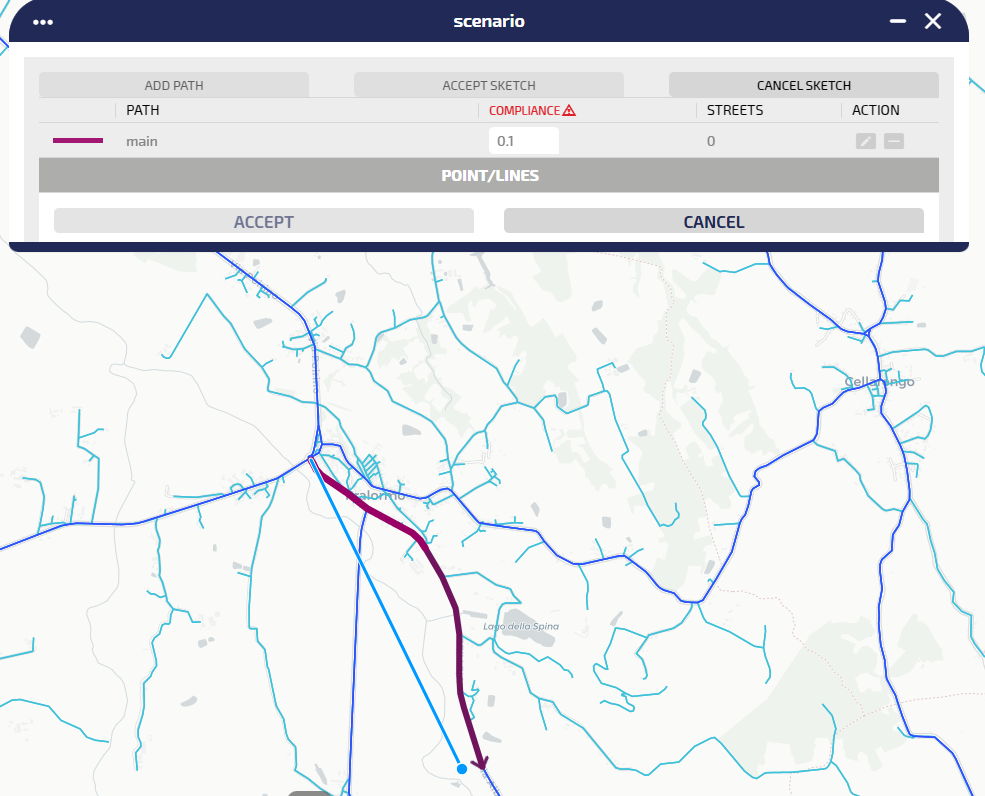
Task: Click the blue sketch endpoint dot on map
Action: point(461,768)
